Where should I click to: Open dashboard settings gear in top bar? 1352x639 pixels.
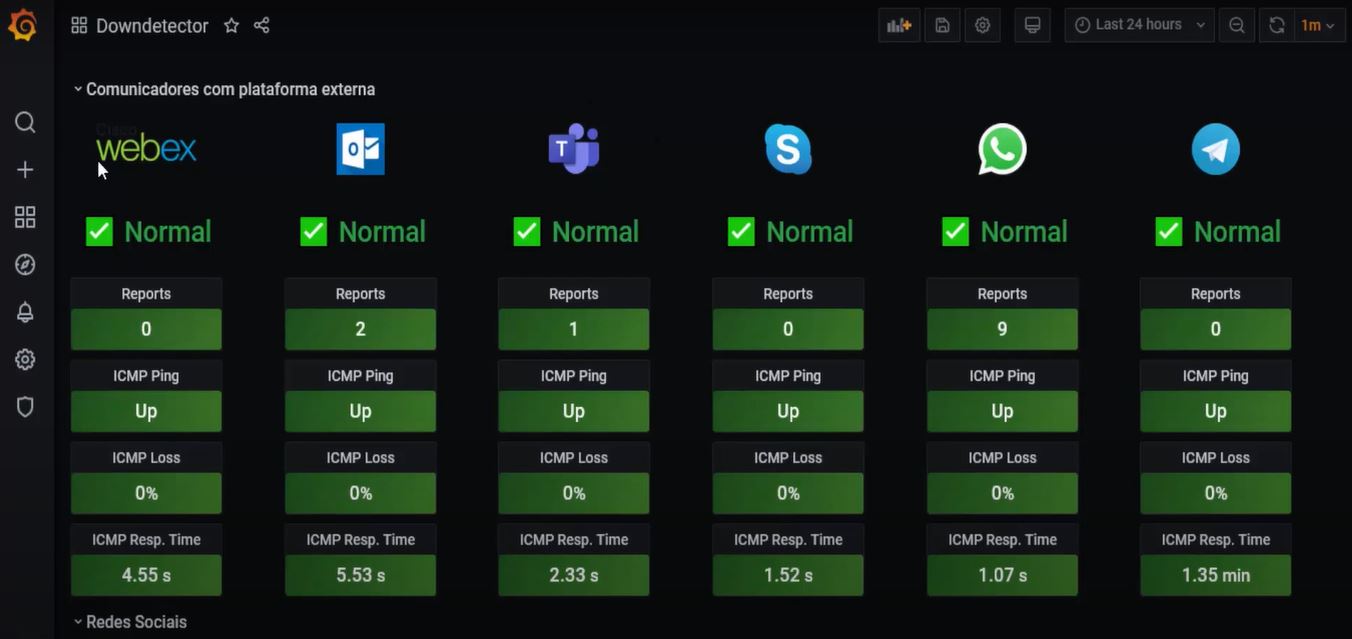tap(982, 25)
